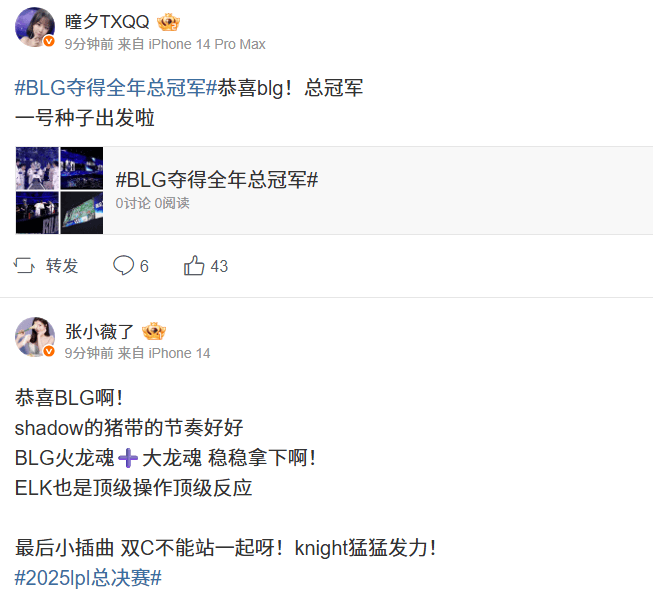Open username 张小薇了
This screenshot has height=592, width=653.
[x=99, y=332]
